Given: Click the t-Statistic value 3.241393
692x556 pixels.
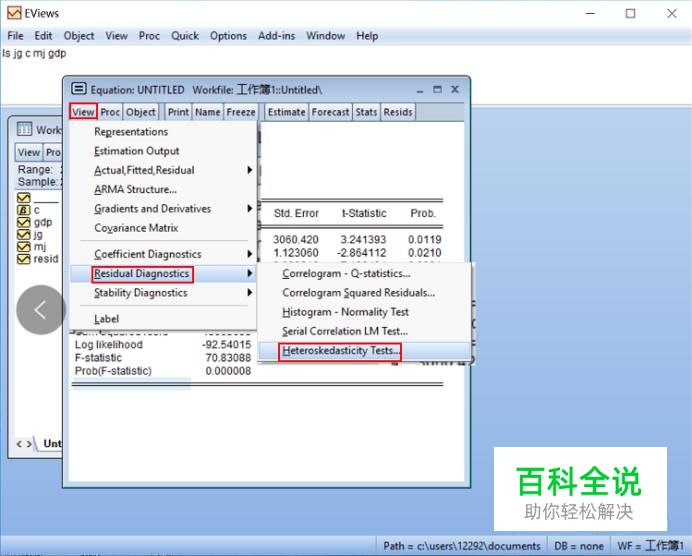Looking at the screenshot, I should point(363,240).
